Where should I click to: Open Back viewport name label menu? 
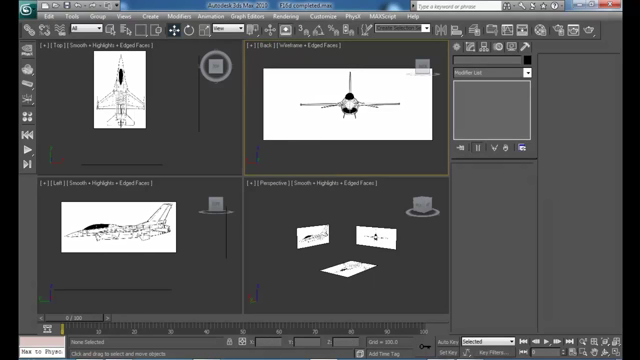(x=266, y=45)
